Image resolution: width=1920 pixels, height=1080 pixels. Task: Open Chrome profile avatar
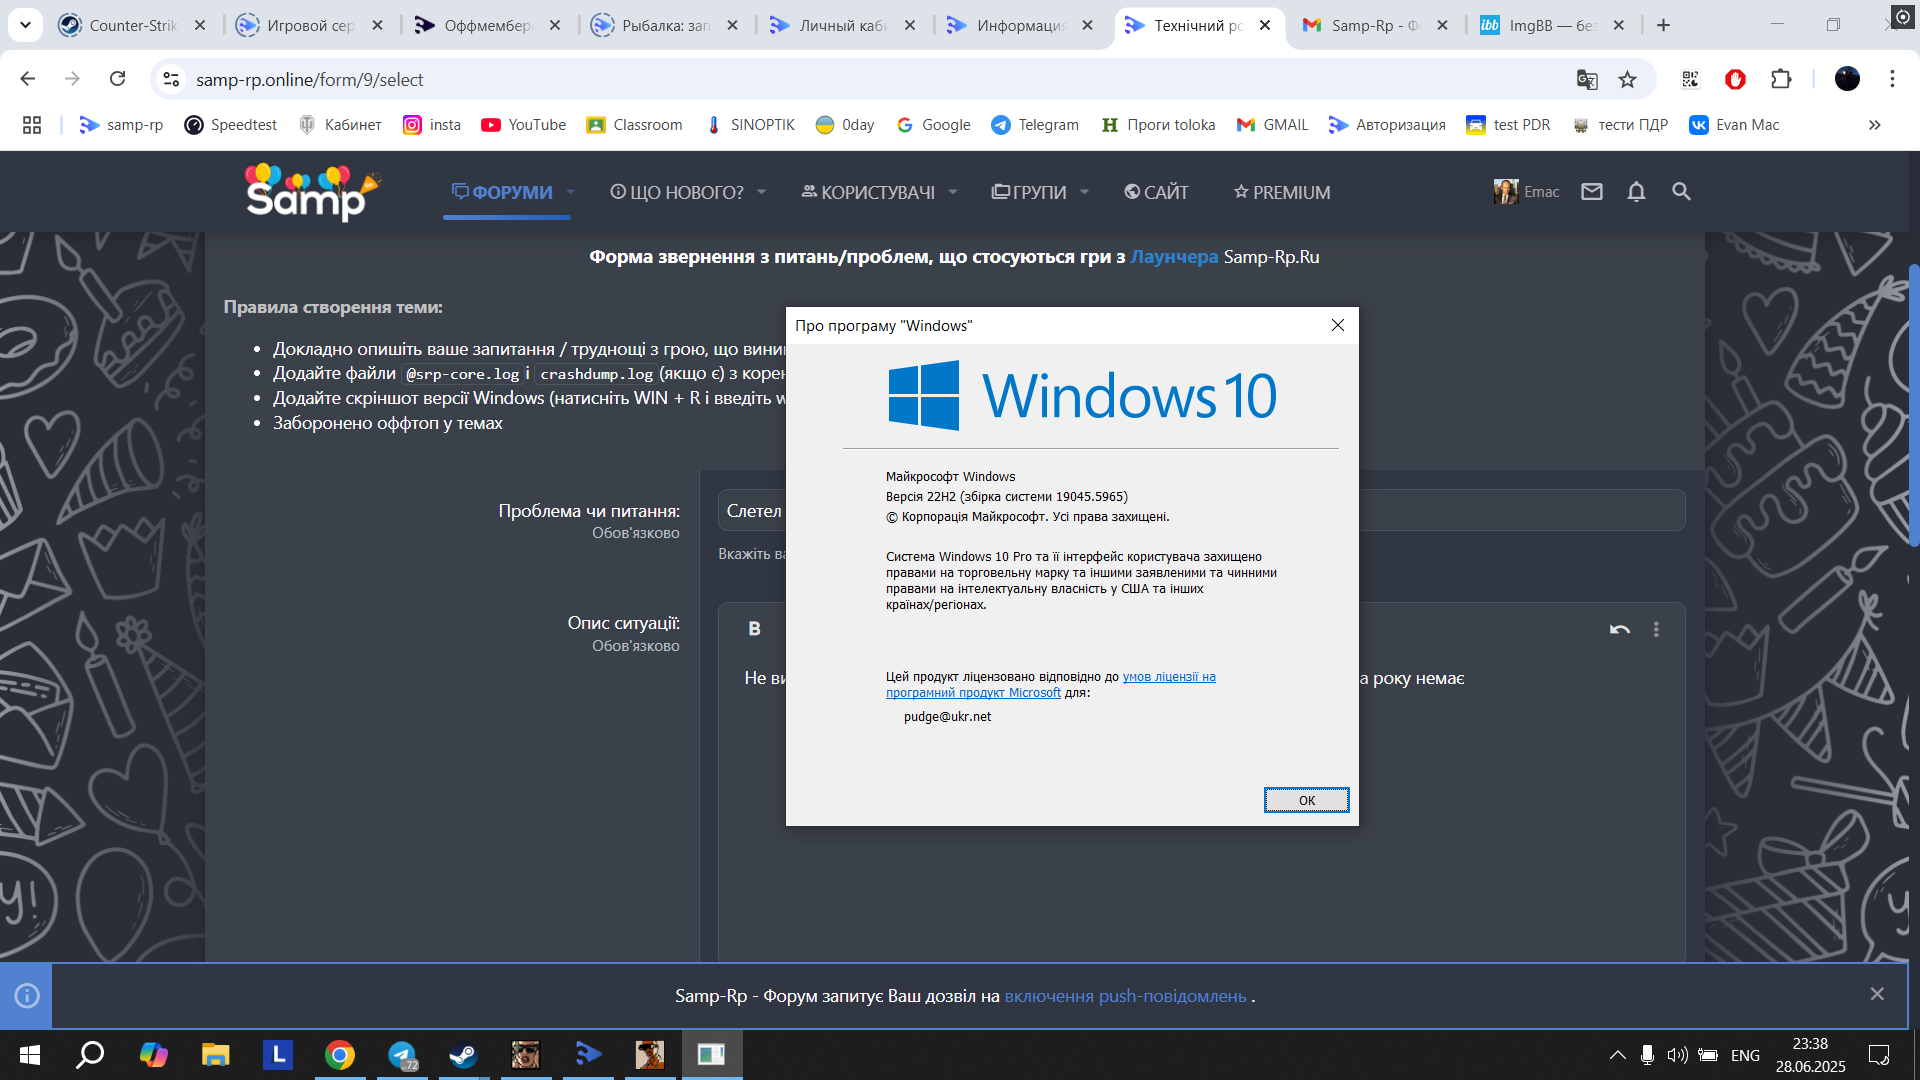pyautogui.click(x=1847, y=79)
